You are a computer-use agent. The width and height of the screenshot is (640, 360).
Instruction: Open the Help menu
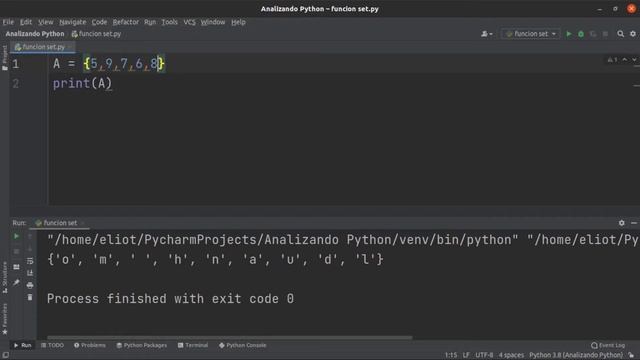pos(238,22)
